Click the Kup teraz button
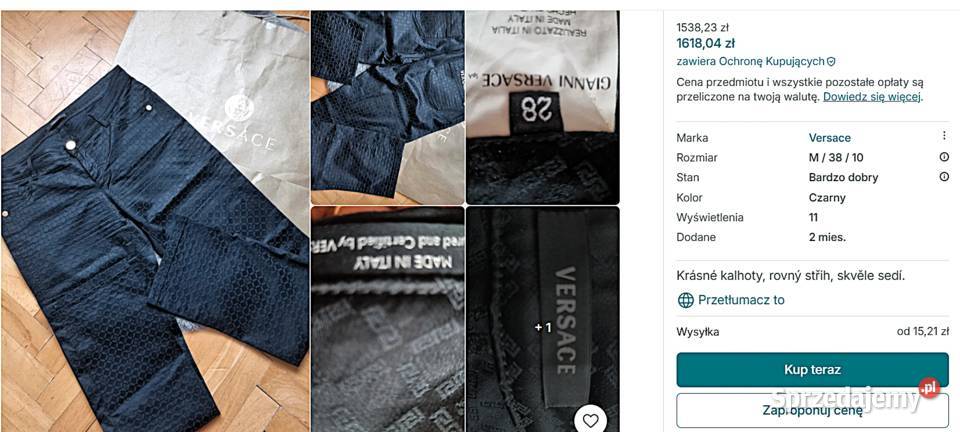The image size is (960, 432). coord(812,370)
